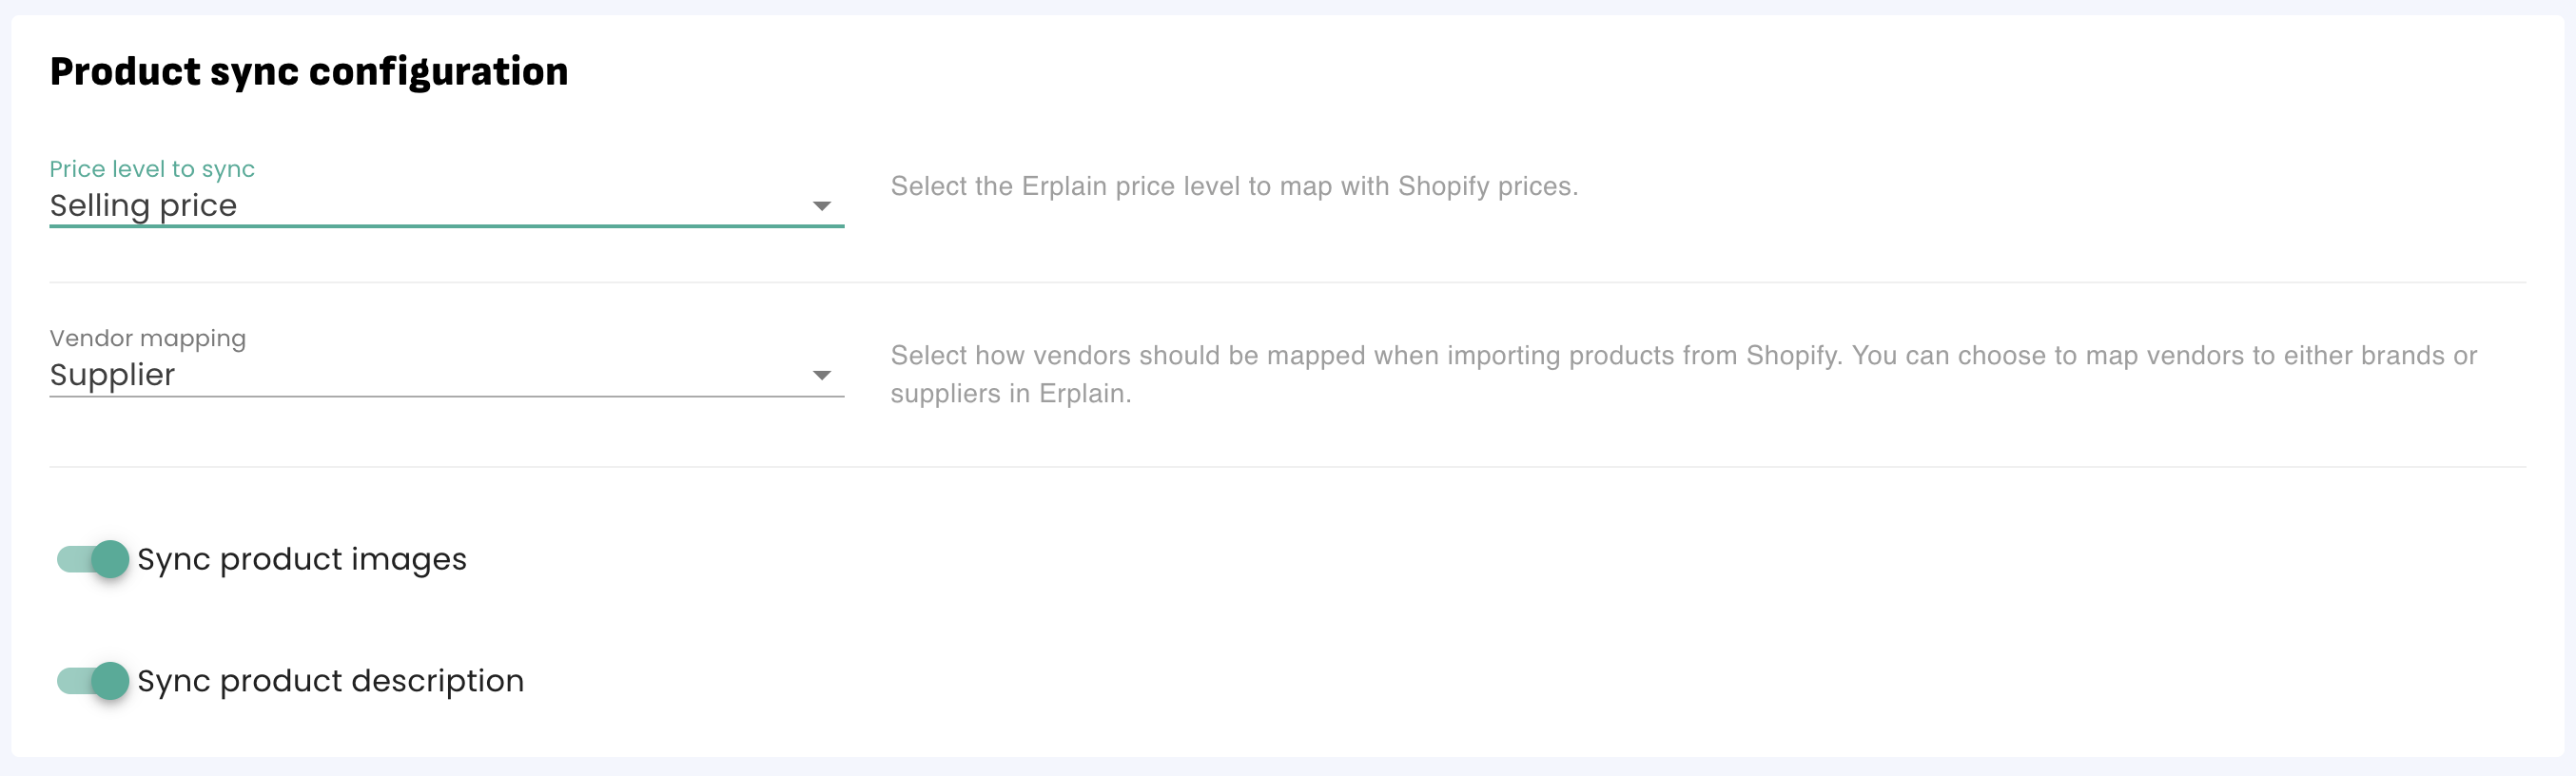Click the price level help text sentence
Viewport: 2576px width, 776px height.
(x=1233, y=186)
